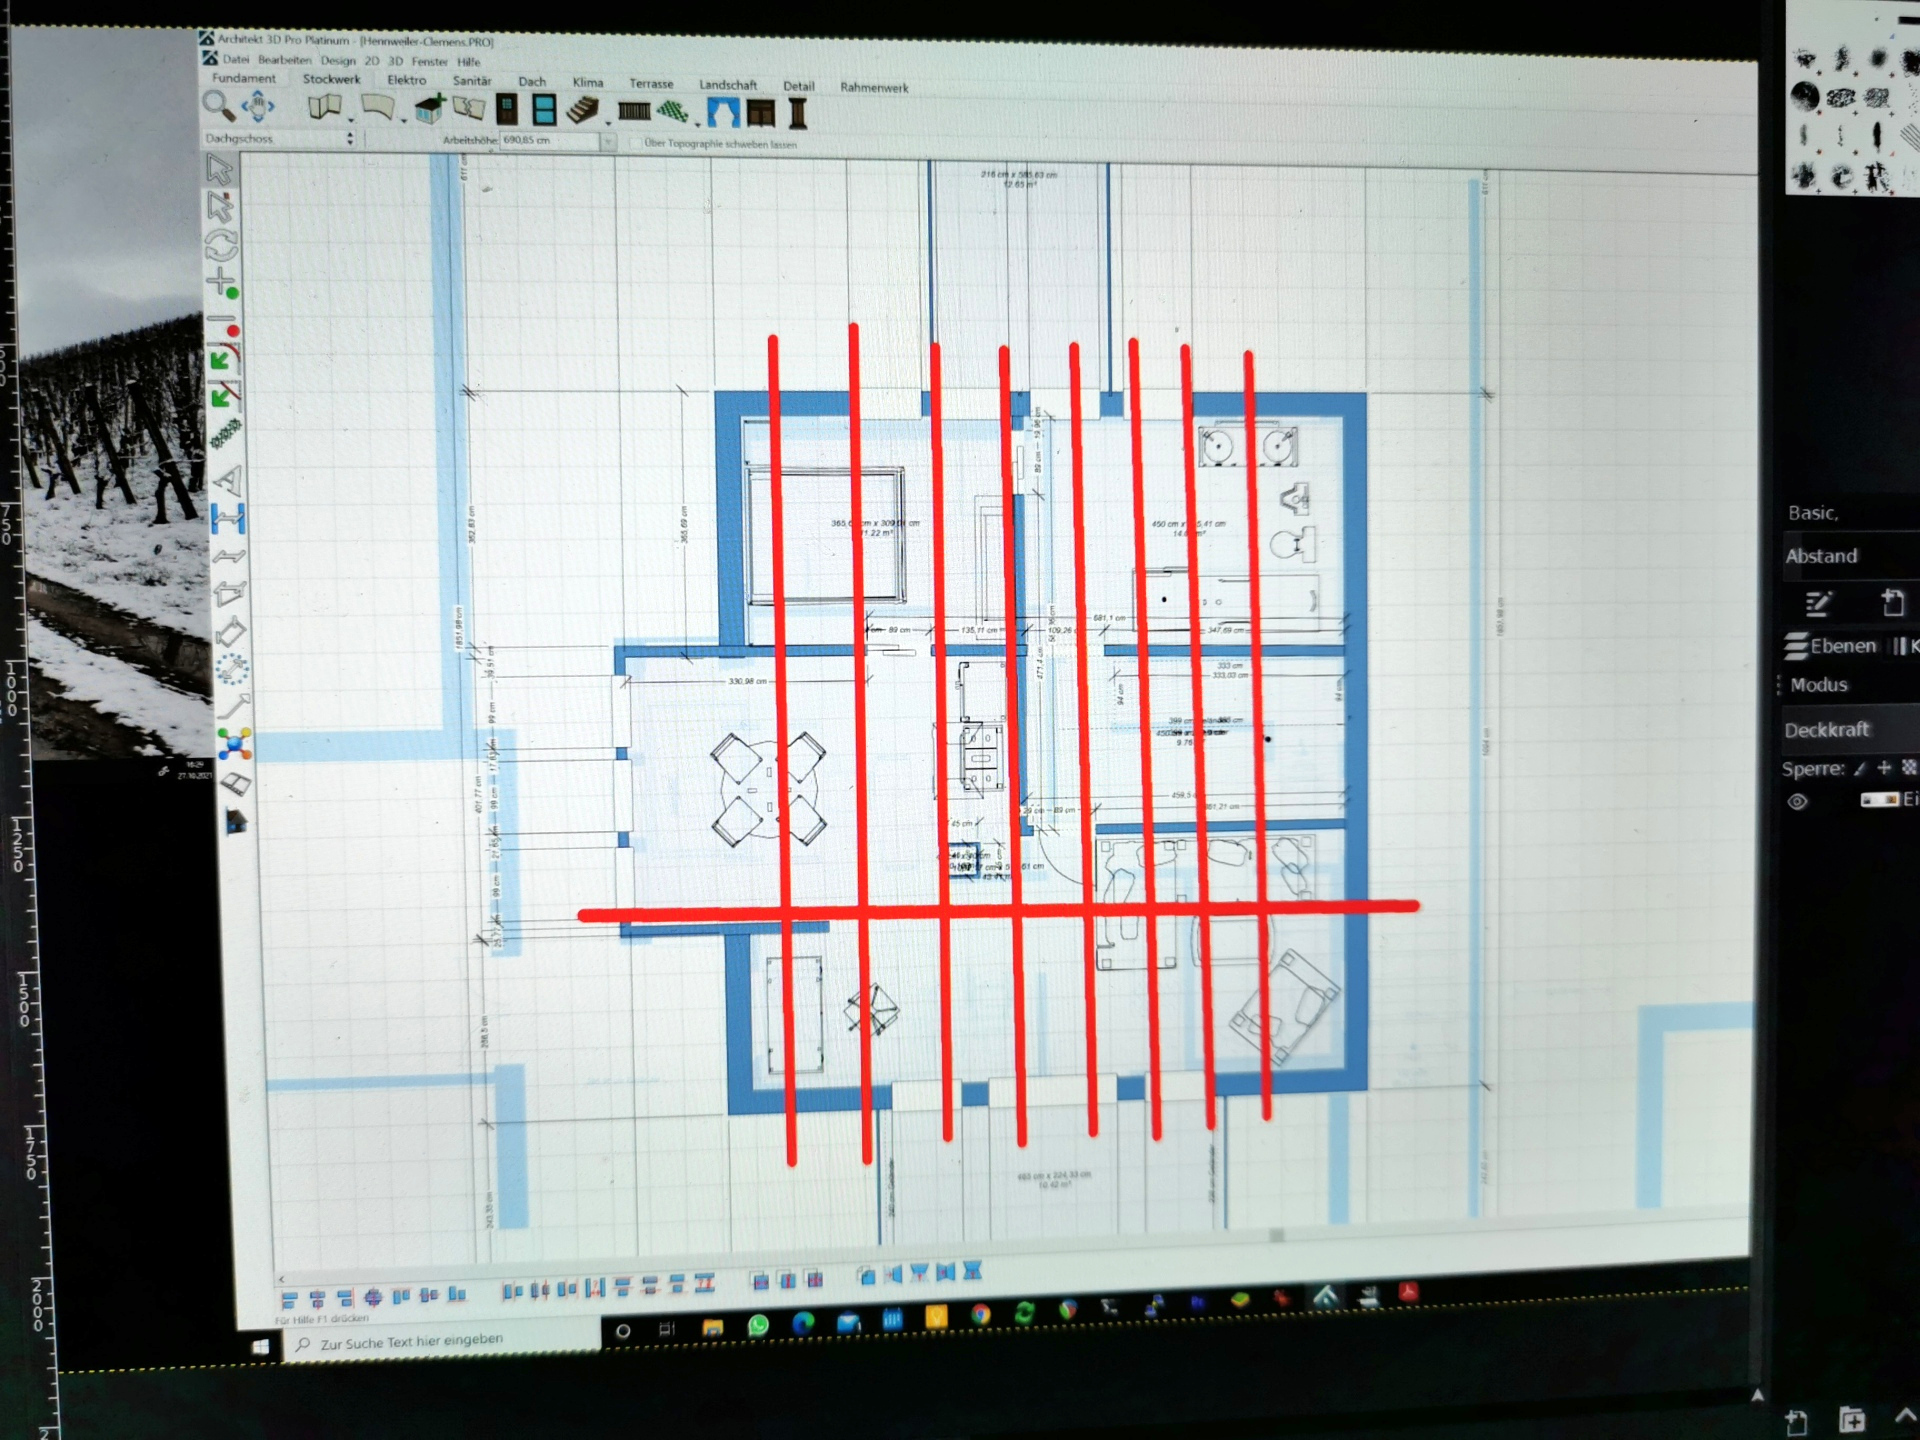This screenshot has width=1920, height=1440.
Task: Open the Datei menu
Action: pos(236,59)
